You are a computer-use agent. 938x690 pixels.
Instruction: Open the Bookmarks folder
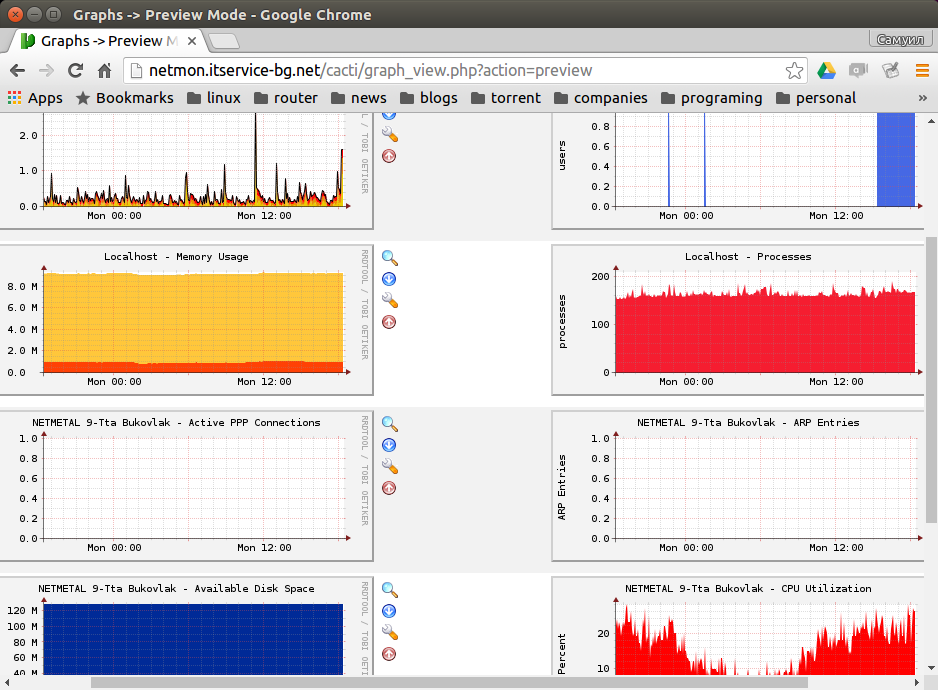tap(124, 98)
